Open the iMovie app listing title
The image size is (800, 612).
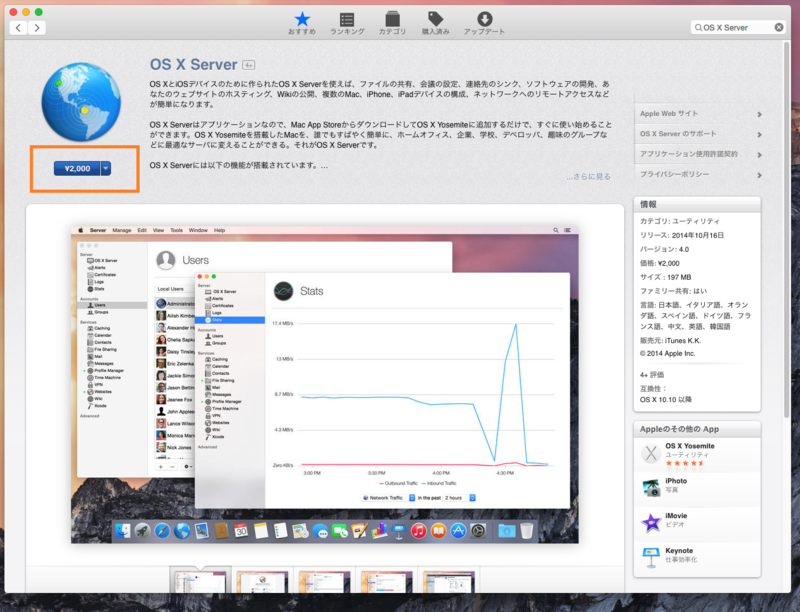[x=676, y=516]
